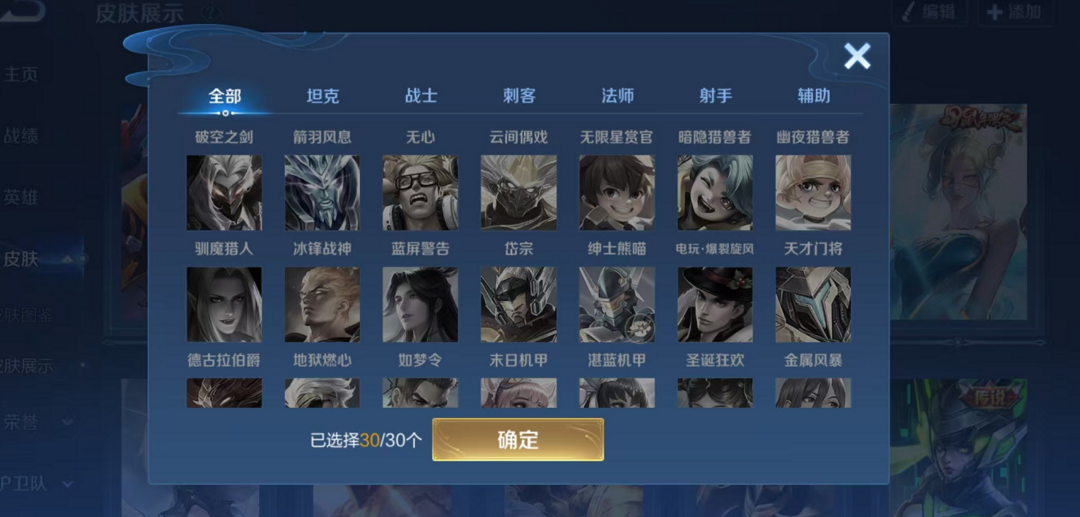The height and width of the screenshot is (517, 1080).
Task: Open the 刺客 category tab
Action: point(519,96)
